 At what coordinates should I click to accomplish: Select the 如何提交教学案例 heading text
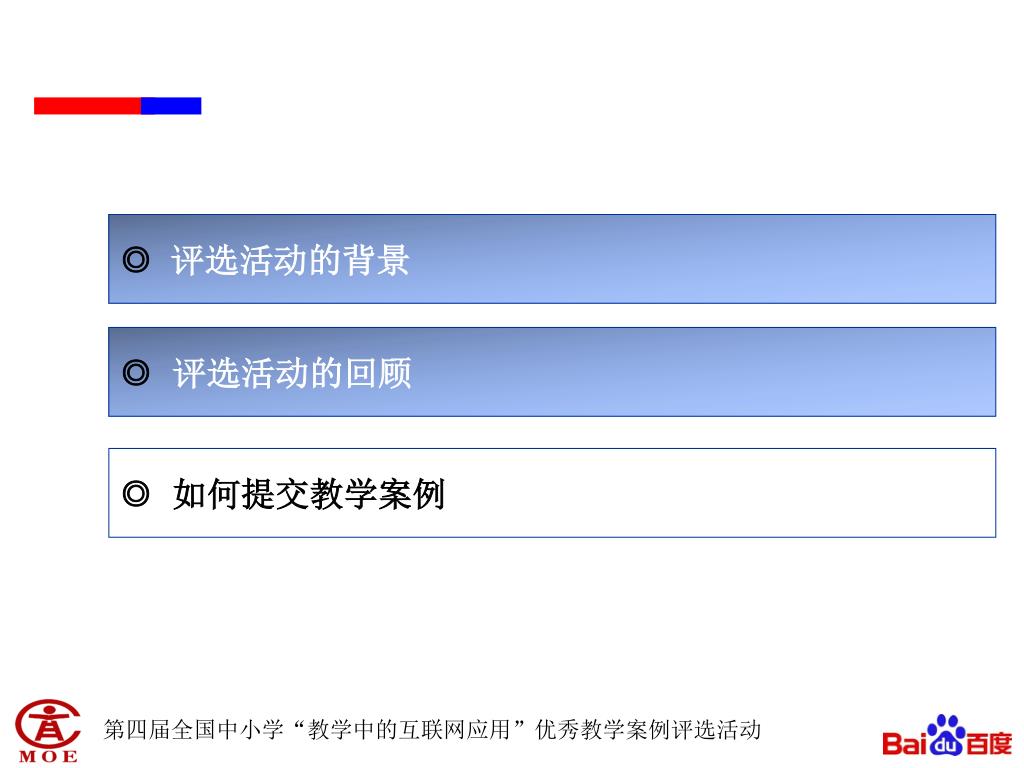tap(308, 494)
